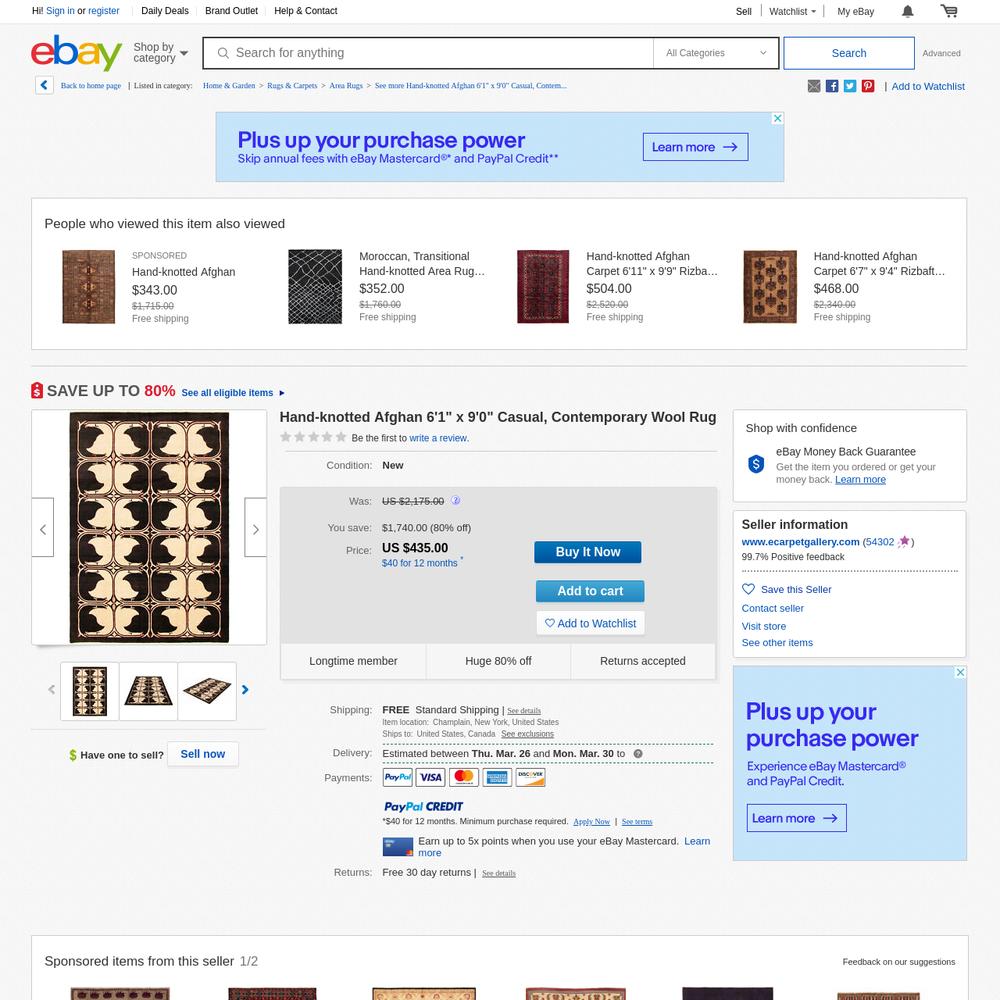Show next rug image with right arrow
The width and height of the screenshot is (1000, 1000).
256,527
